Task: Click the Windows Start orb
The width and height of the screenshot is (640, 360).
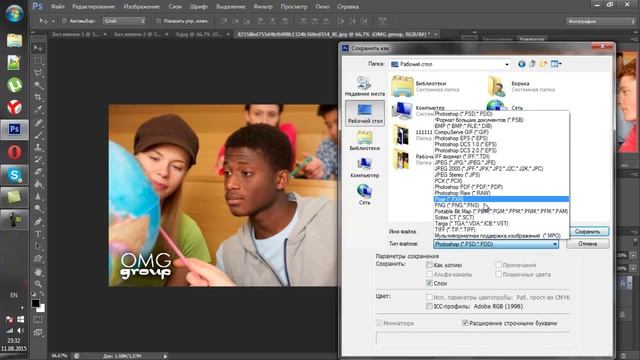Action: tap(14, 13)
